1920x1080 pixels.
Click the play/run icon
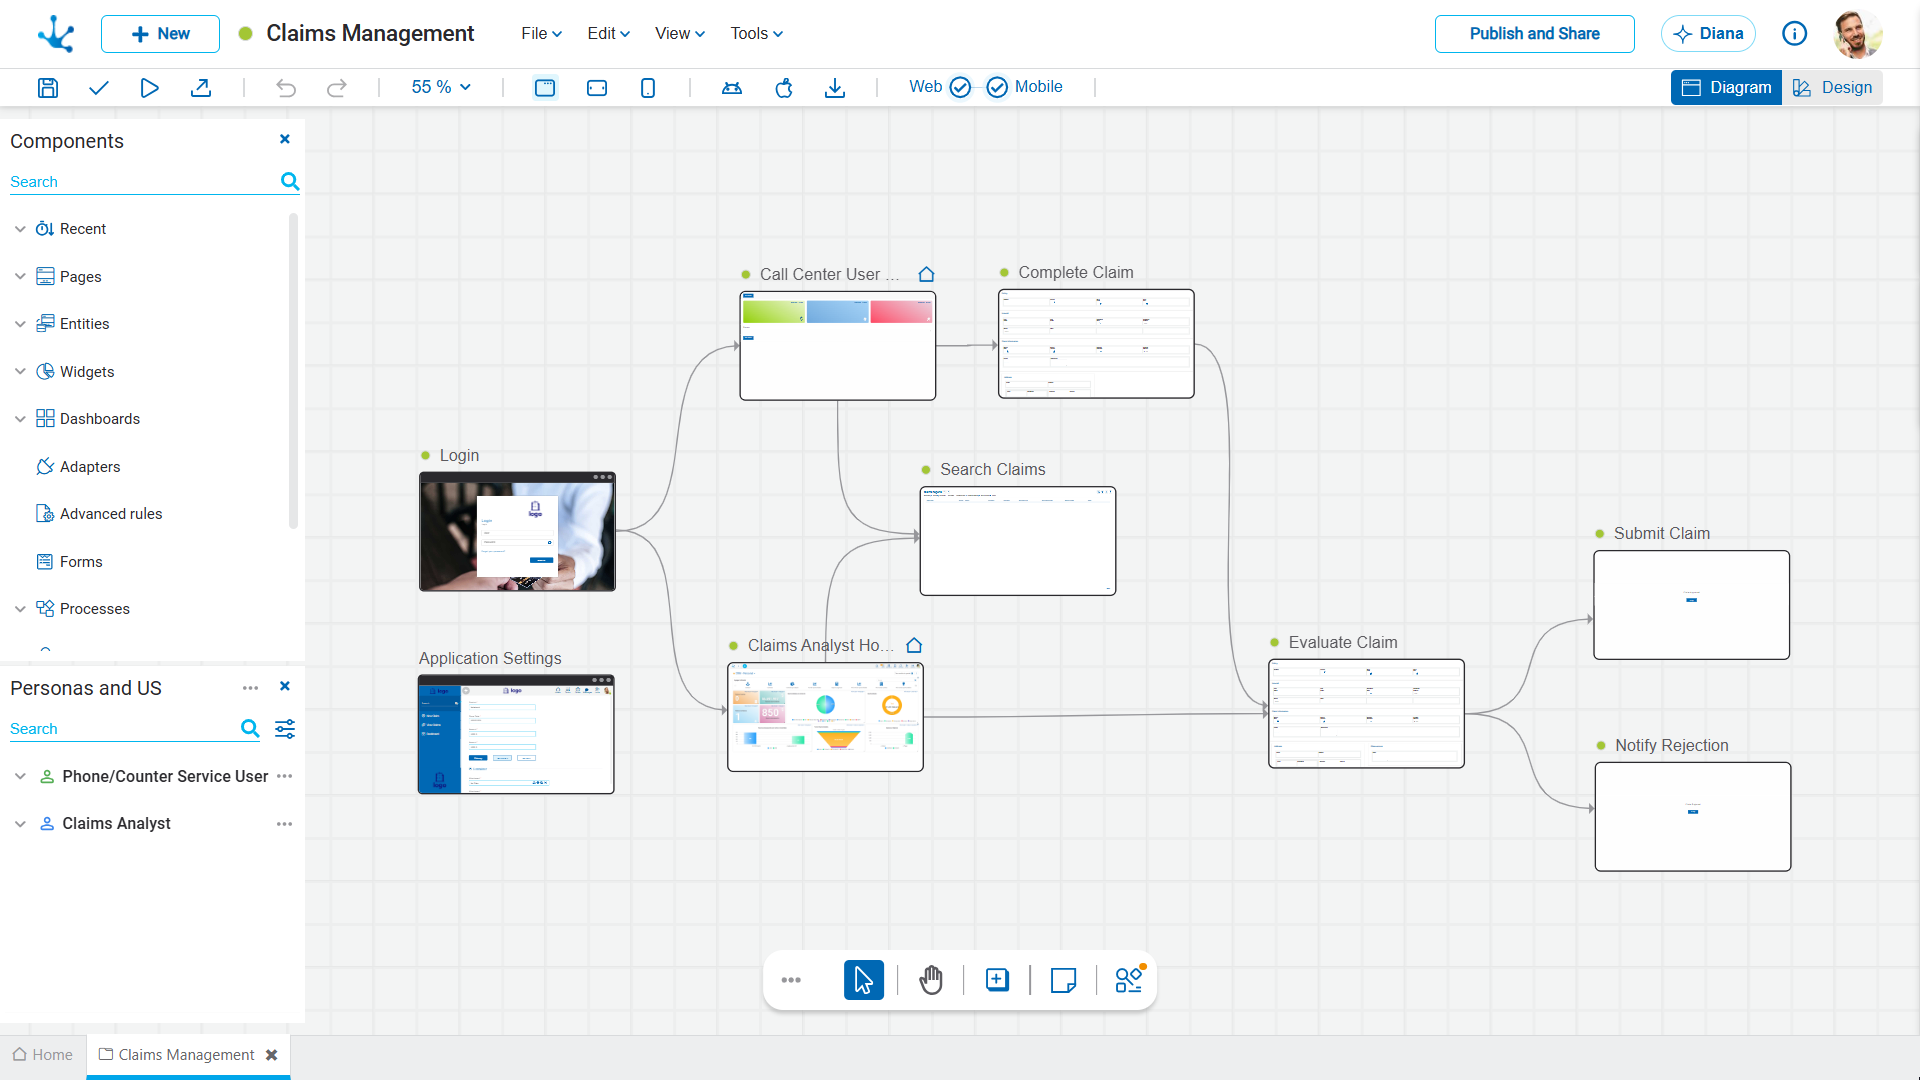click(149, 87)
